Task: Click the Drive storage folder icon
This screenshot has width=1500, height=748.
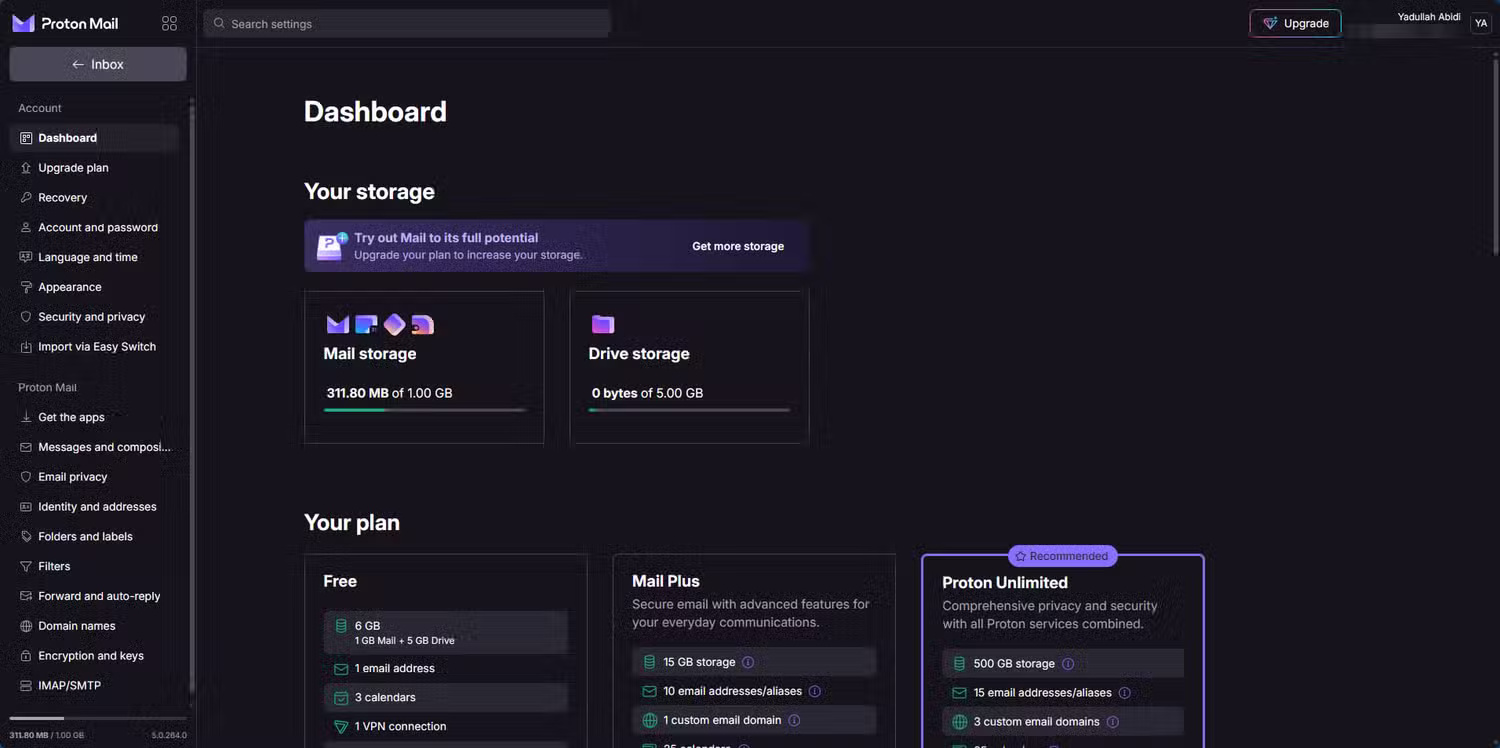Action: pyautogui.click(x=602, y=324)
